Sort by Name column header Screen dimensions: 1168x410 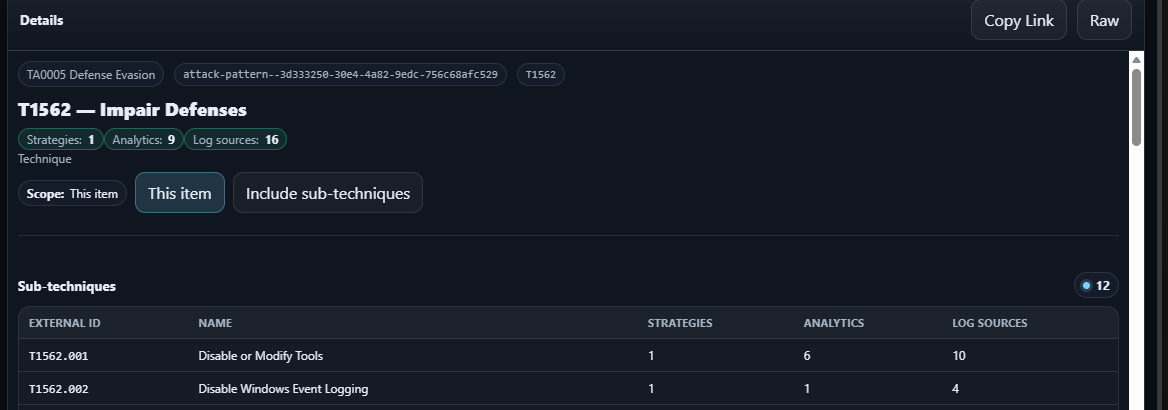(x=215, y=323)
